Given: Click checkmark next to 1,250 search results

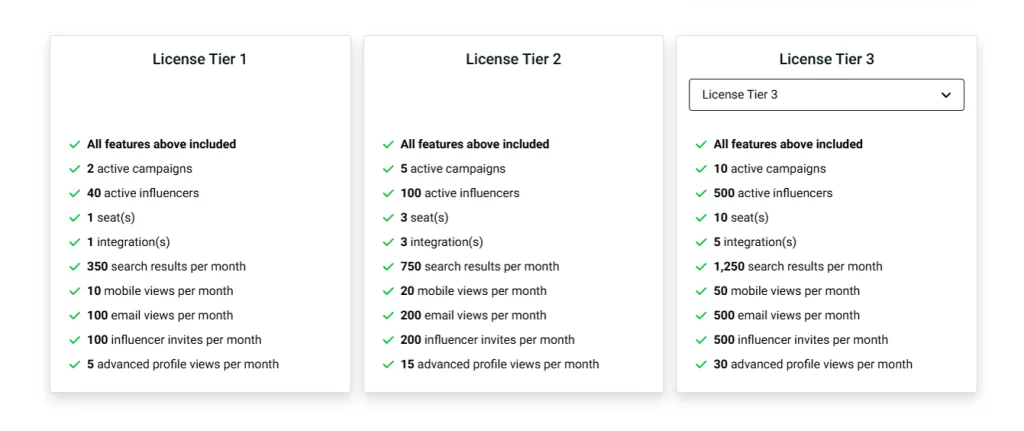Looking at the screenshot, I should click(x=701, y=267).
